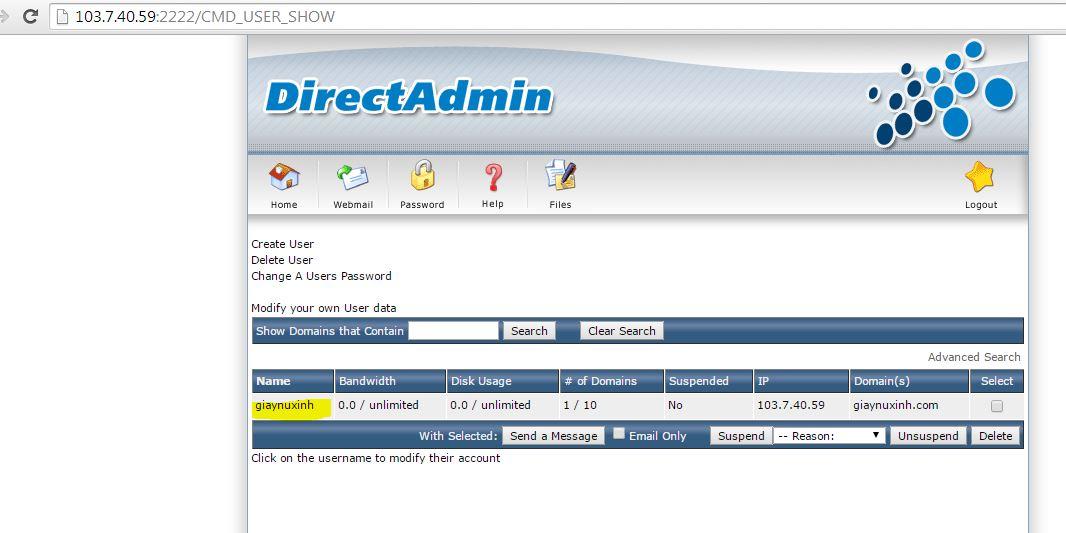Click the Delete User link
The image size is (1066, 533).
pyautogui.click(x=282, y=260)
